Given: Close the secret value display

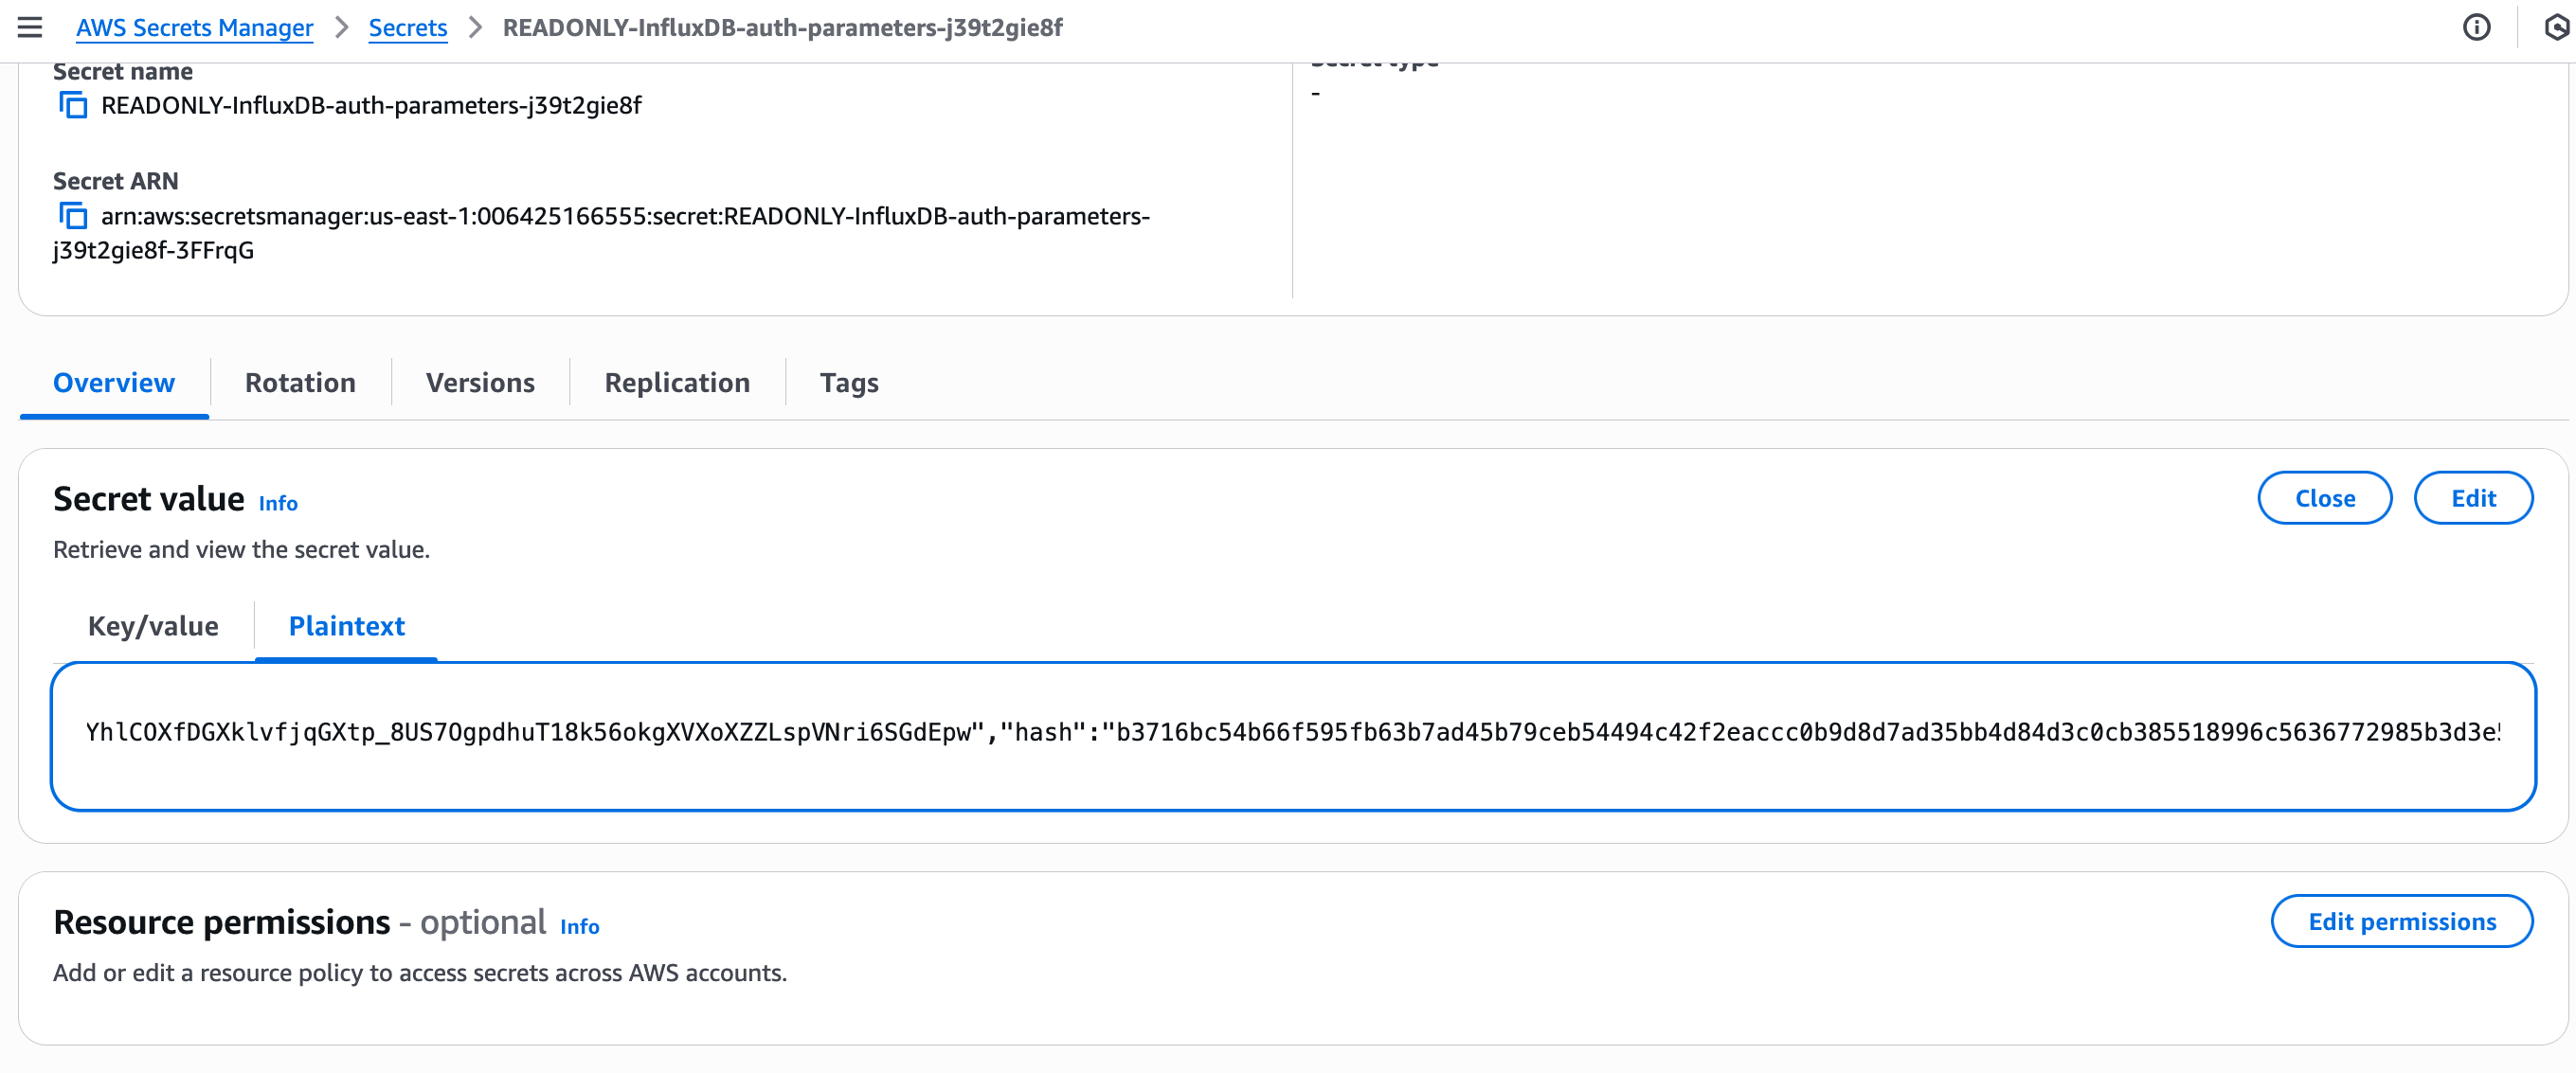Looking at the screenshot, I should tap(2324, 498).
